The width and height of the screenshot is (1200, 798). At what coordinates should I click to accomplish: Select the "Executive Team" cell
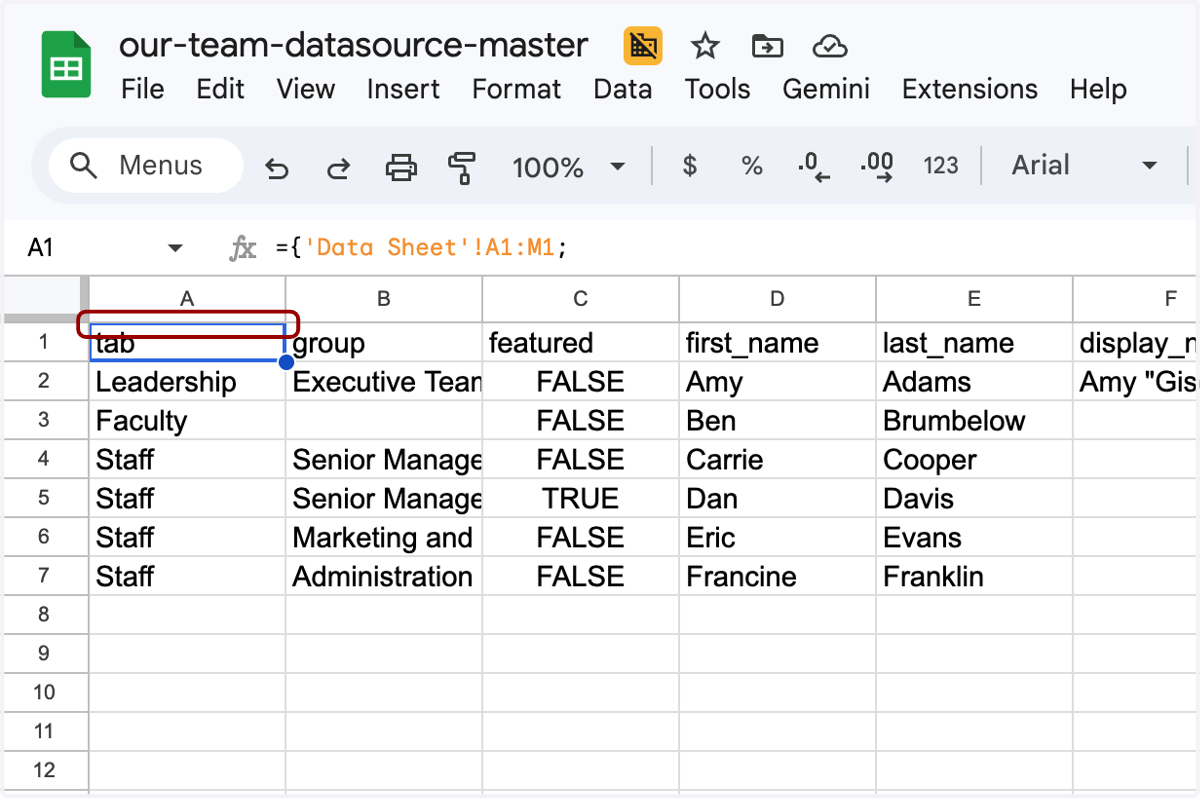pyautogui.click(x=384, y=382)
